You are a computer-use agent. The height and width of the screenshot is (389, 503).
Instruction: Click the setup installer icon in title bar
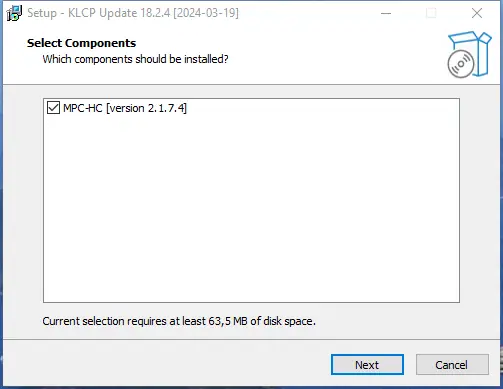pos(14,13)
